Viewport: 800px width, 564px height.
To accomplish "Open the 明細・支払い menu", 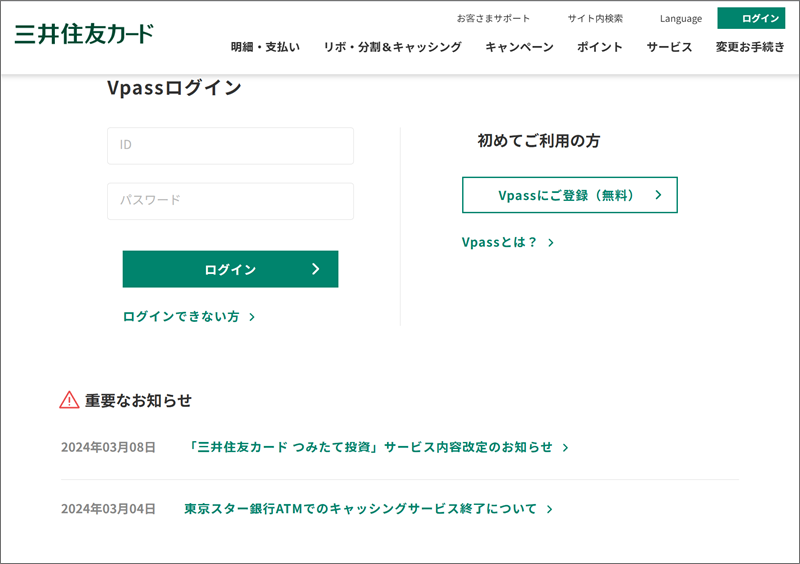I will pos(265,47).
